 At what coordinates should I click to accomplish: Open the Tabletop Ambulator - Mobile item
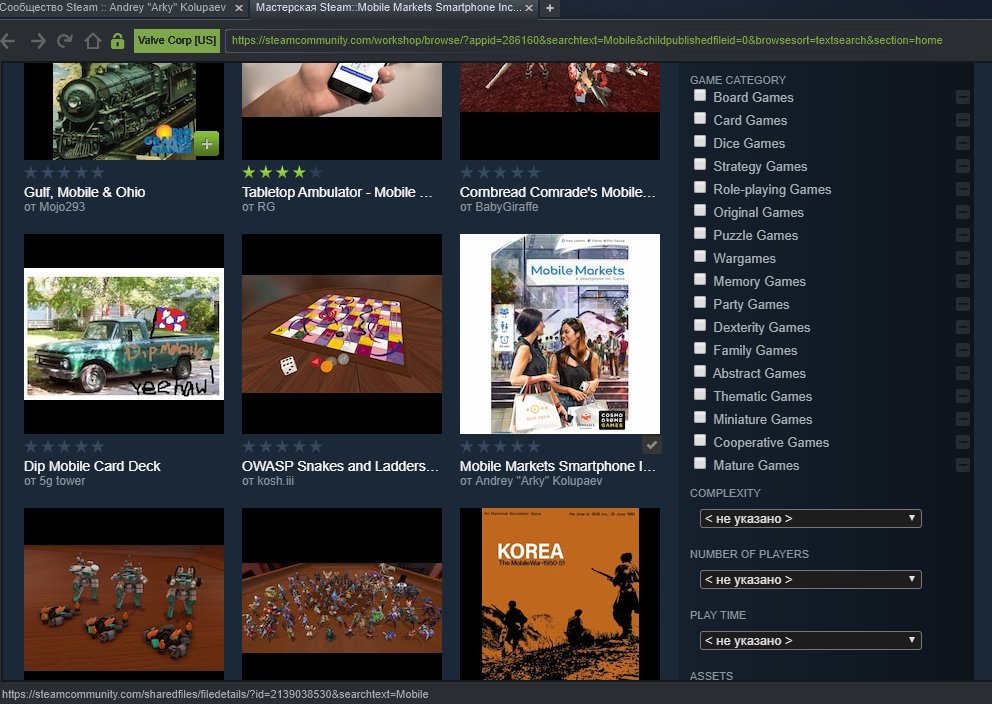337,192
